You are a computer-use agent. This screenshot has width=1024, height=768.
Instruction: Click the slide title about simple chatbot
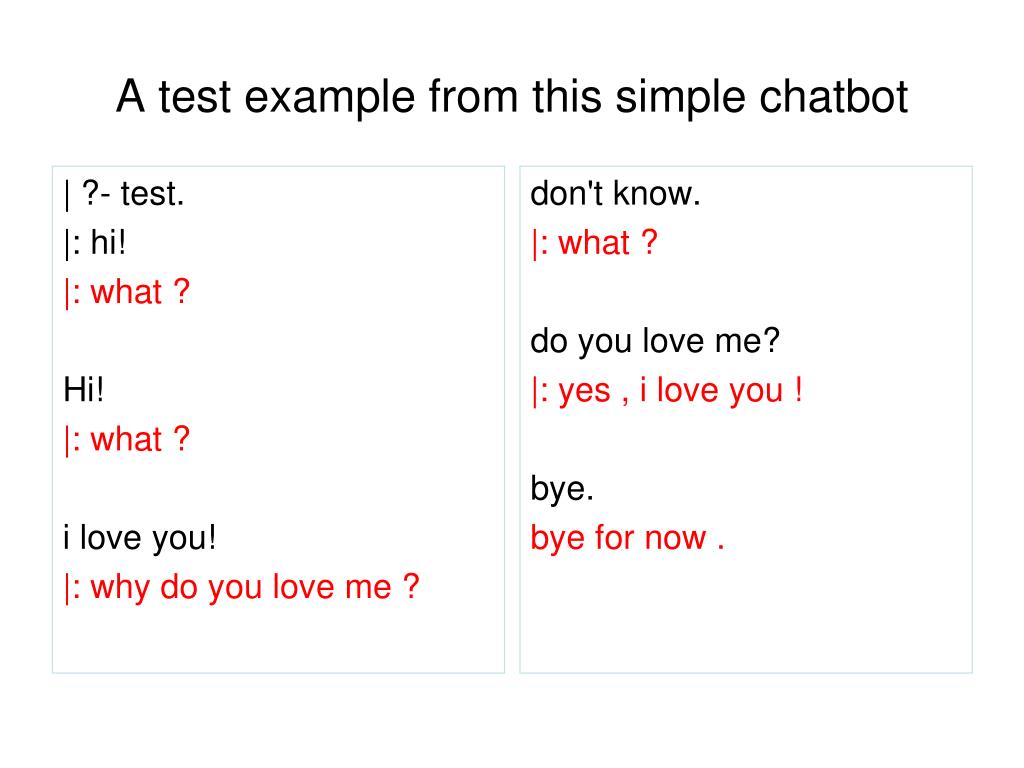coord(512,98)
